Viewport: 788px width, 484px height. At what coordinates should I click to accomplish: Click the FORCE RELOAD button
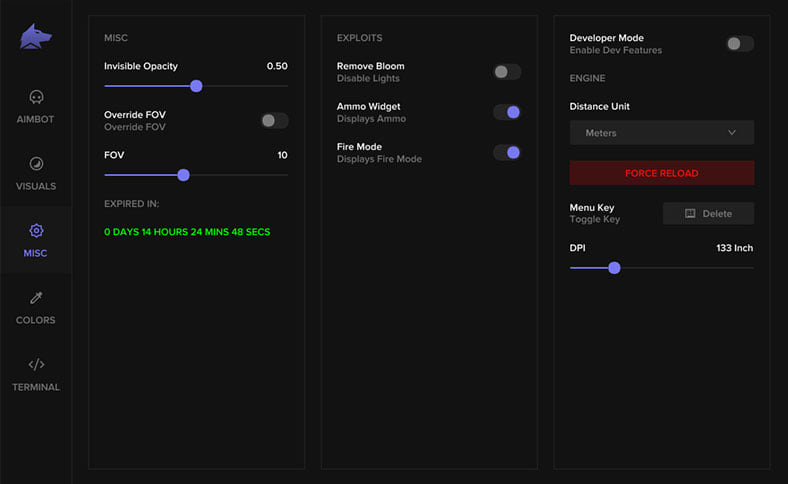coord(662,173)
